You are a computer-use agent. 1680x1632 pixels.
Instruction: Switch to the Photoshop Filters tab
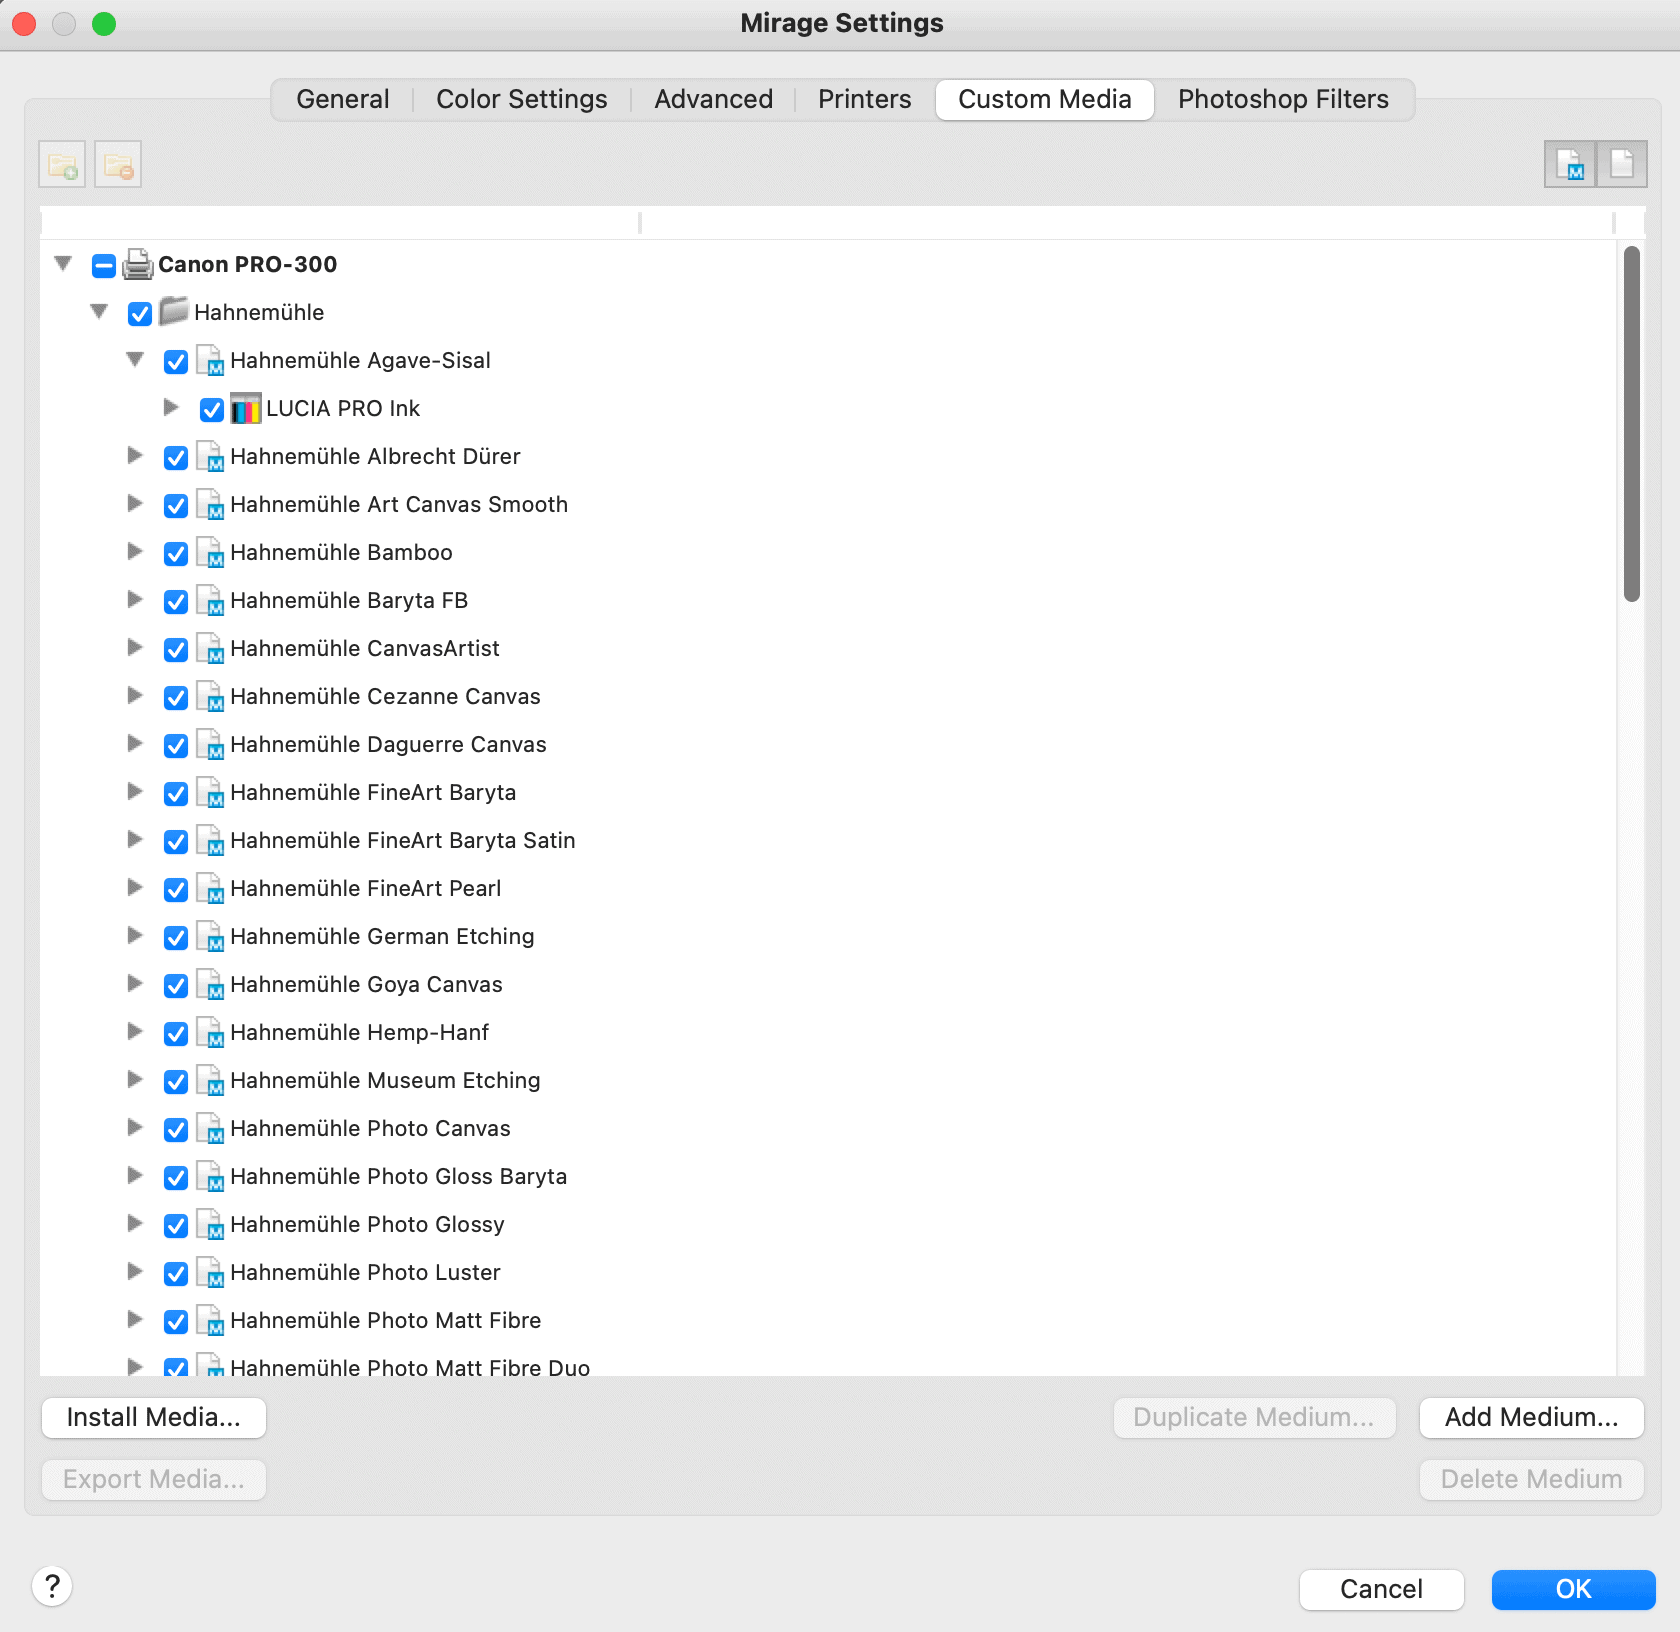1284,99
